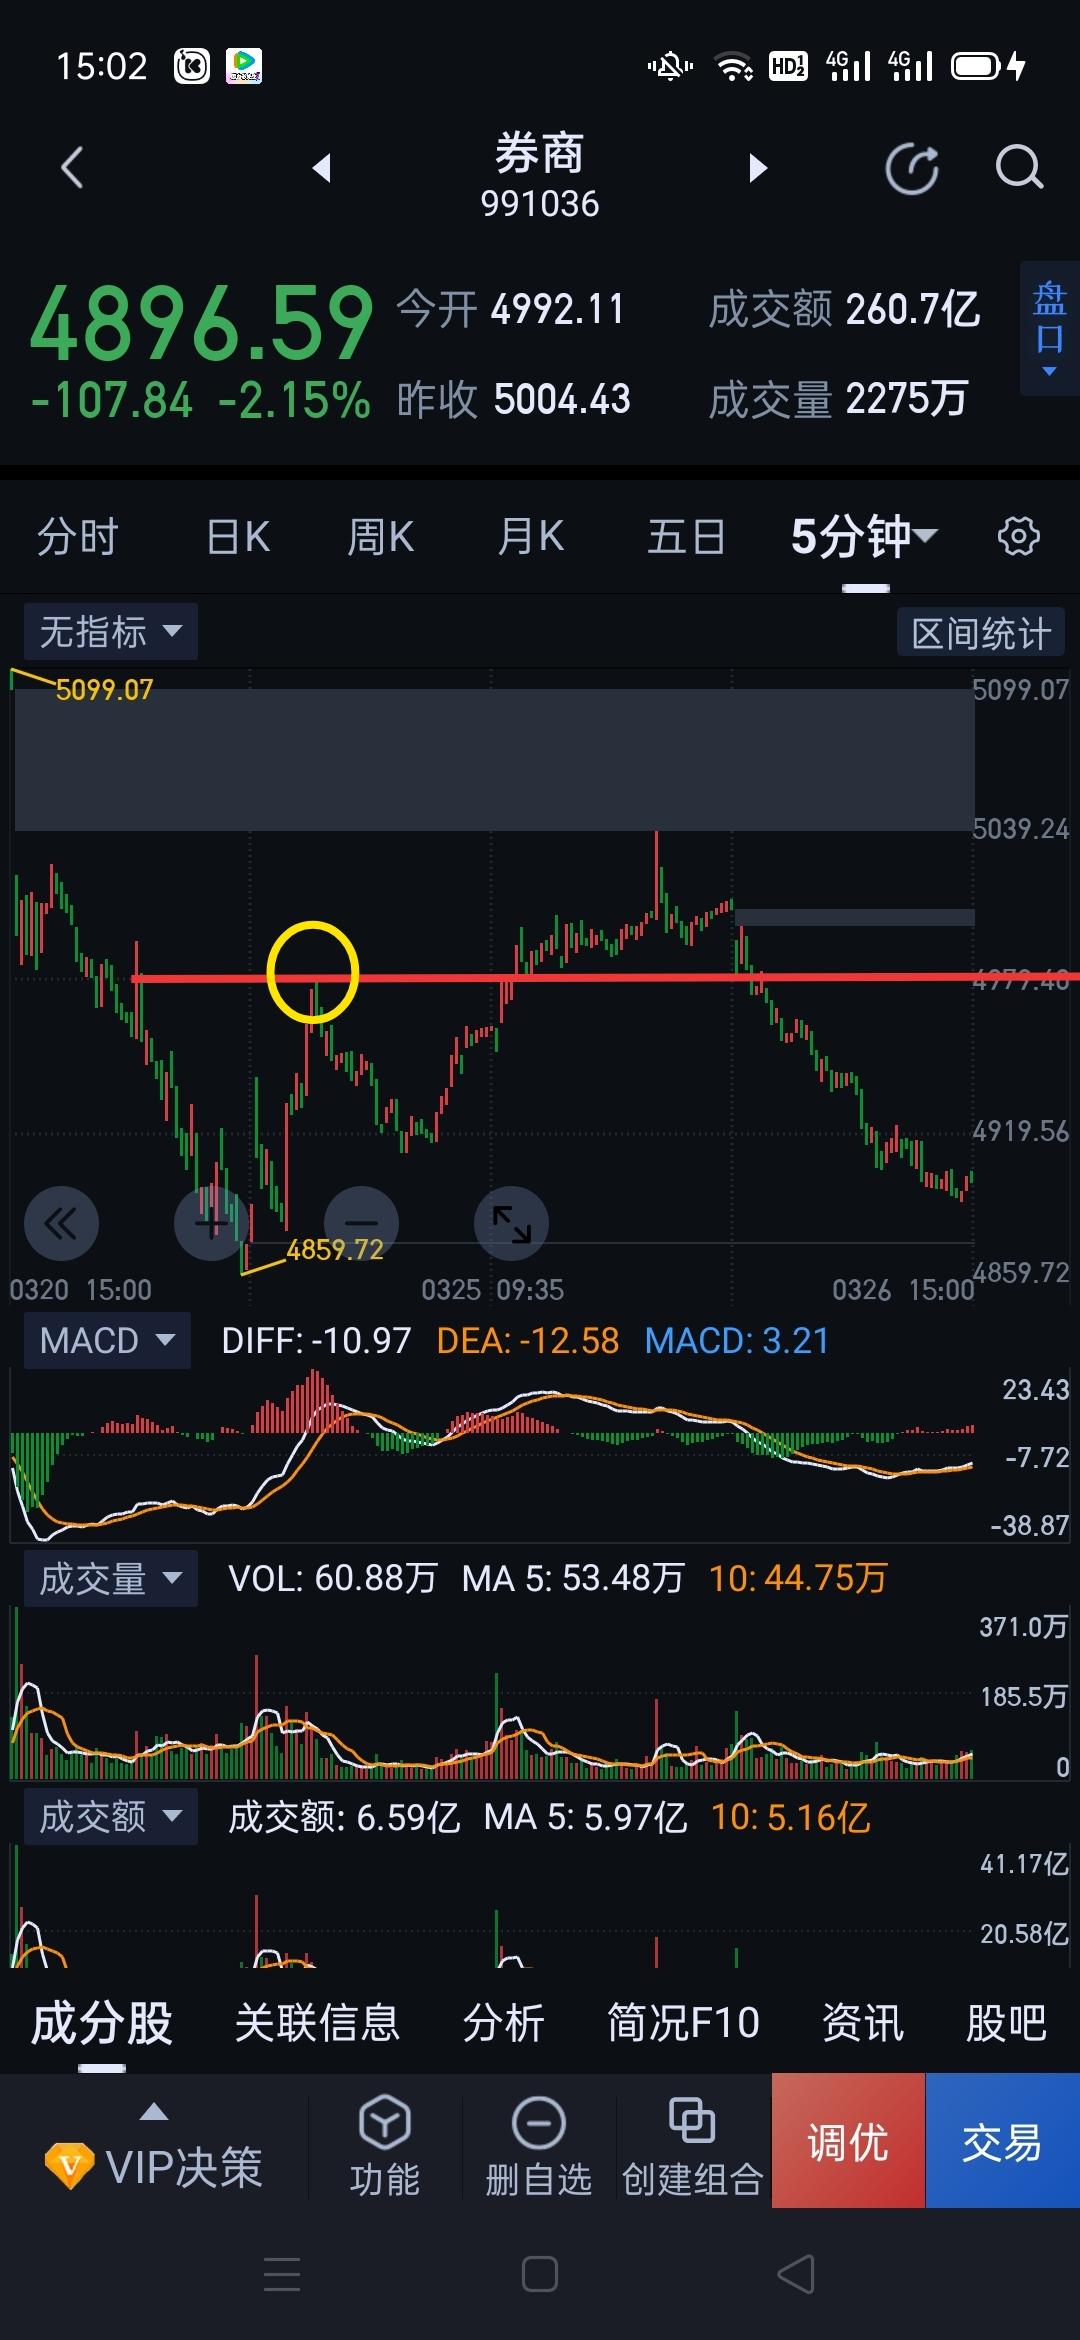Select the 股吧 tab
This screenshot has width=1080, height=2340.
1006,2023
